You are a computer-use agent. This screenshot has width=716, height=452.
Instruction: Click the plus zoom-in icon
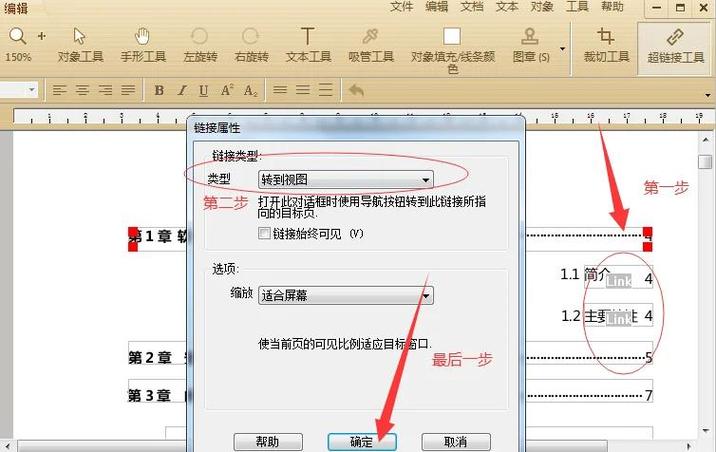point(42,36)
